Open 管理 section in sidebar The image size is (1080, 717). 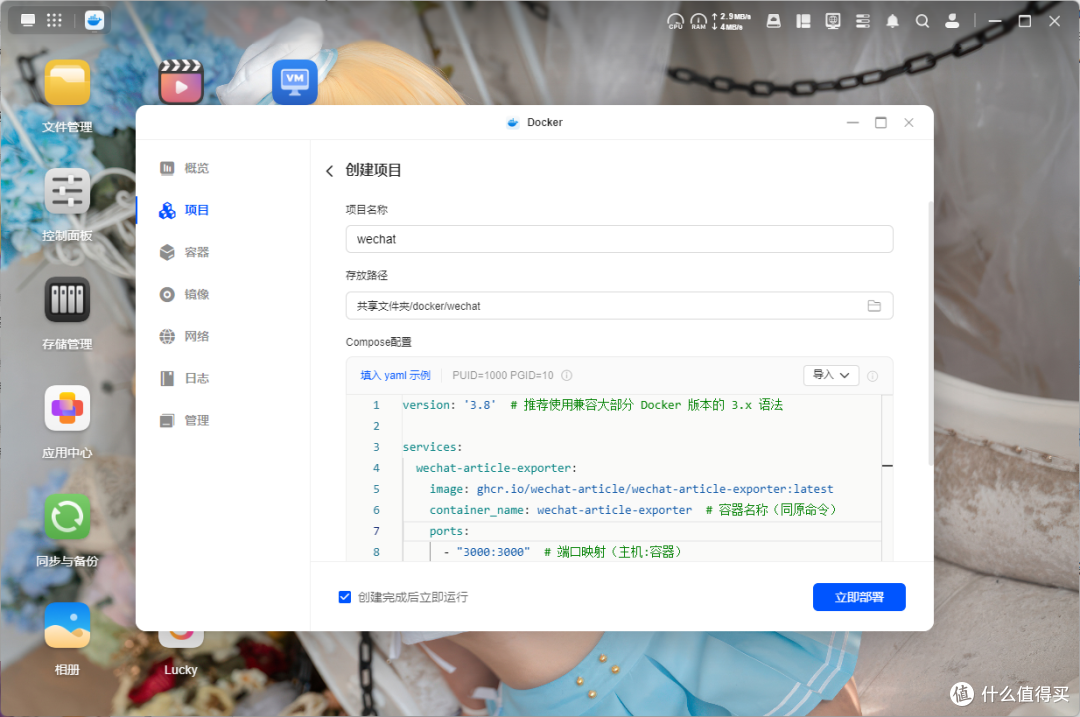[x=185, y=420]
